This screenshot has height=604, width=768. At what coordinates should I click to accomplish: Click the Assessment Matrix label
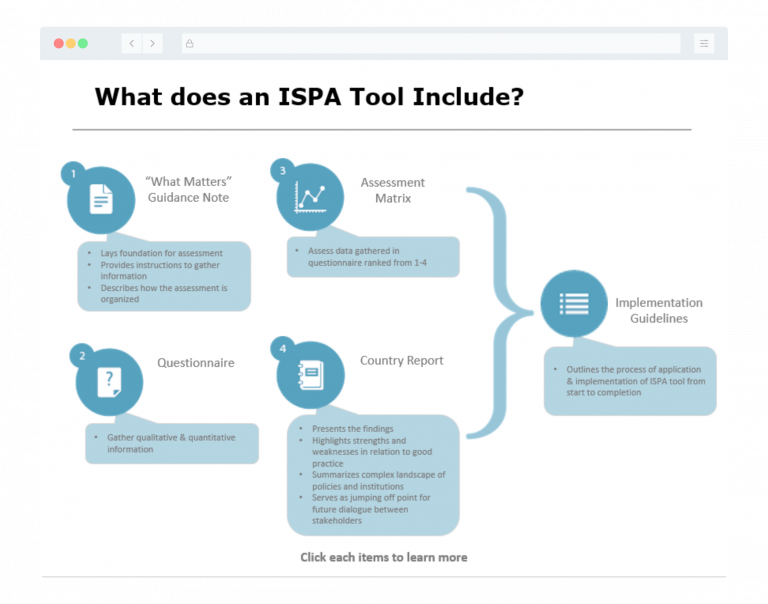(392, 190)
